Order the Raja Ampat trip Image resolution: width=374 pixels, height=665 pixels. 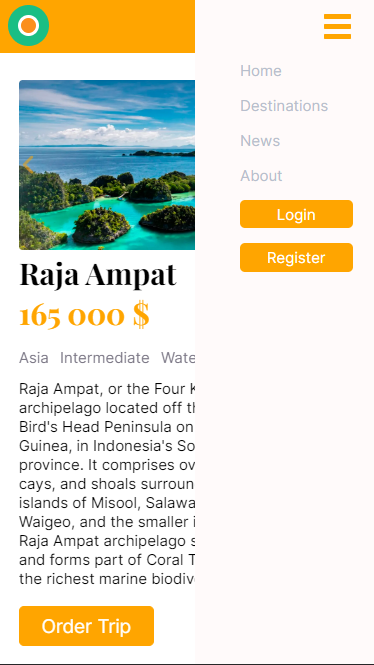click(x=87, y=626)
